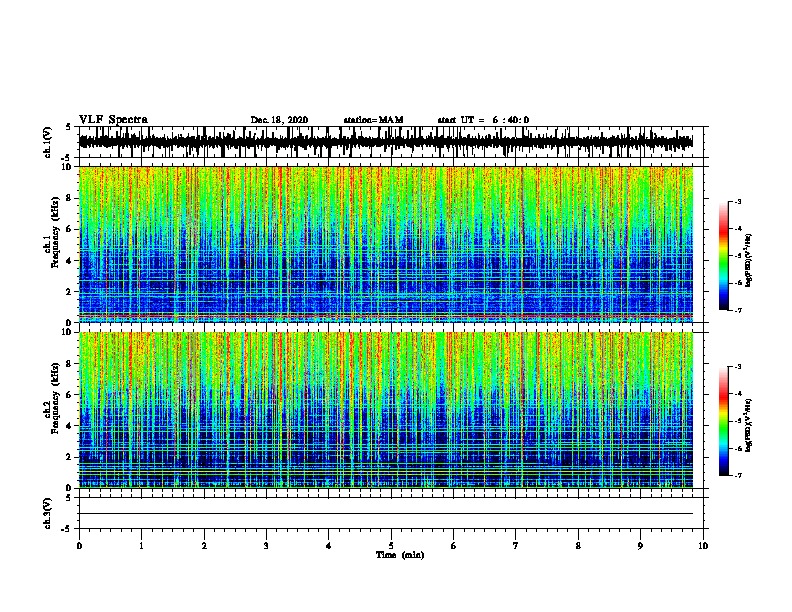792x612 pixels.
Task: Click inside the ch.2 spectrogram plot
Action: click(x=386, y=410)
